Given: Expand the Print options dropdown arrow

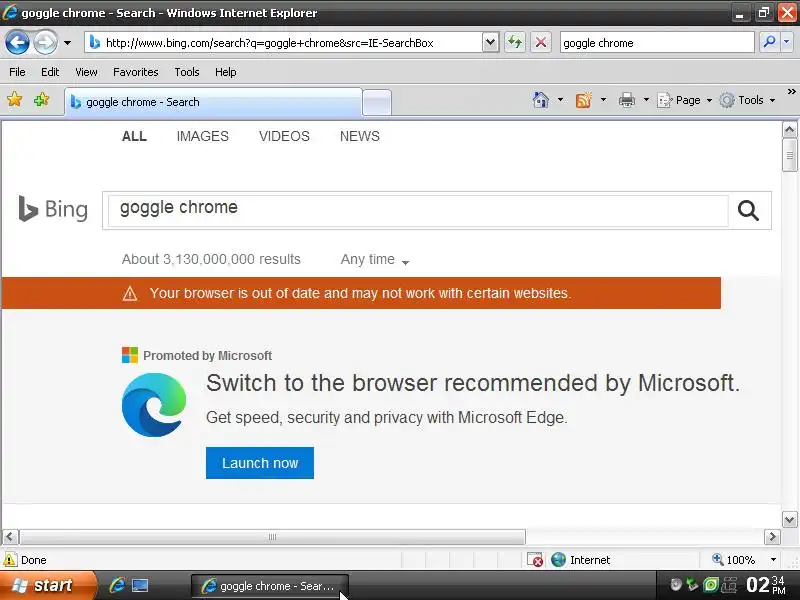Looking at the screenshot, I should tap(646, 100).
